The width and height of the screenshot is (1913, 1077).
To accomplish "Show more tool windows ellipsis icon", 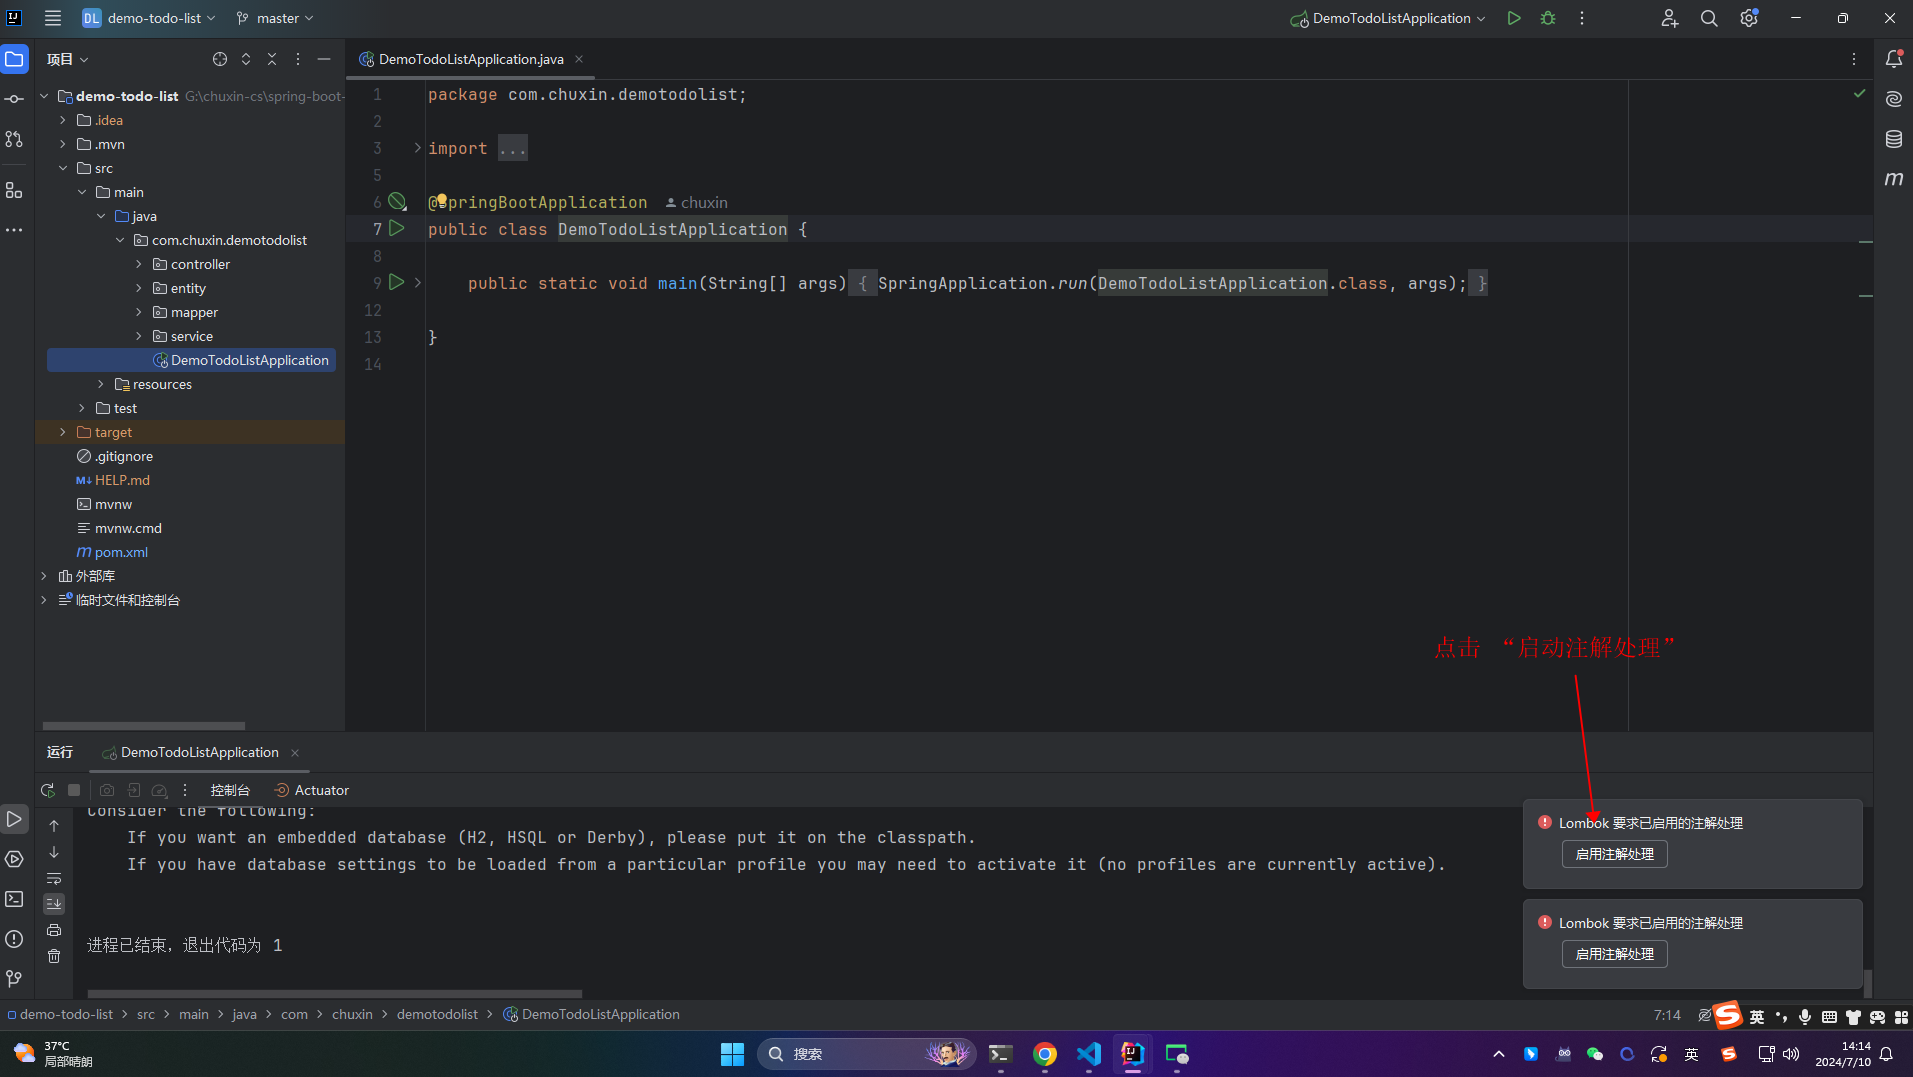I will [14, 229].
